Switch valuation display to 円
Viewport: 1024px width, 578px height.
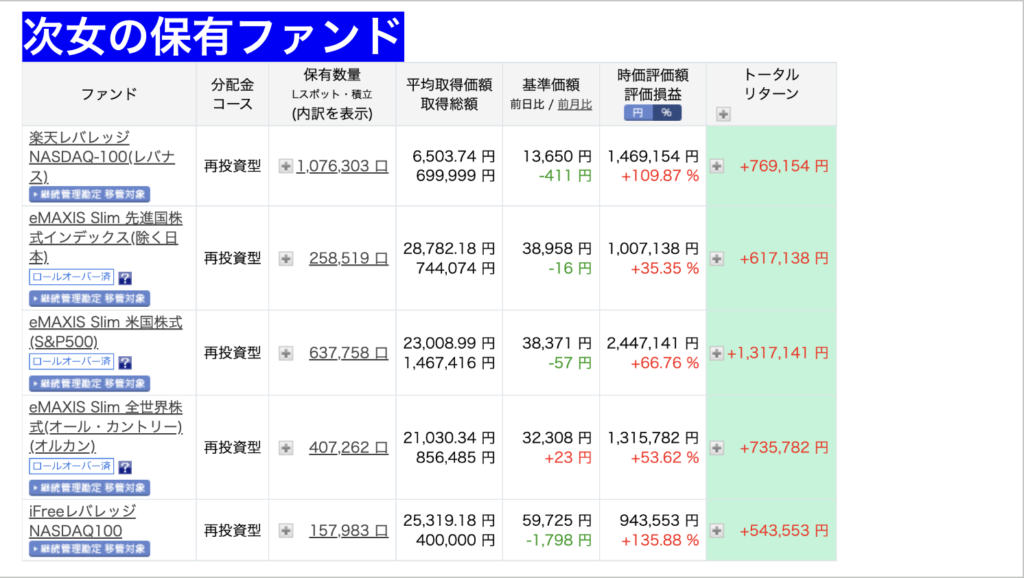tap(638, 113)
